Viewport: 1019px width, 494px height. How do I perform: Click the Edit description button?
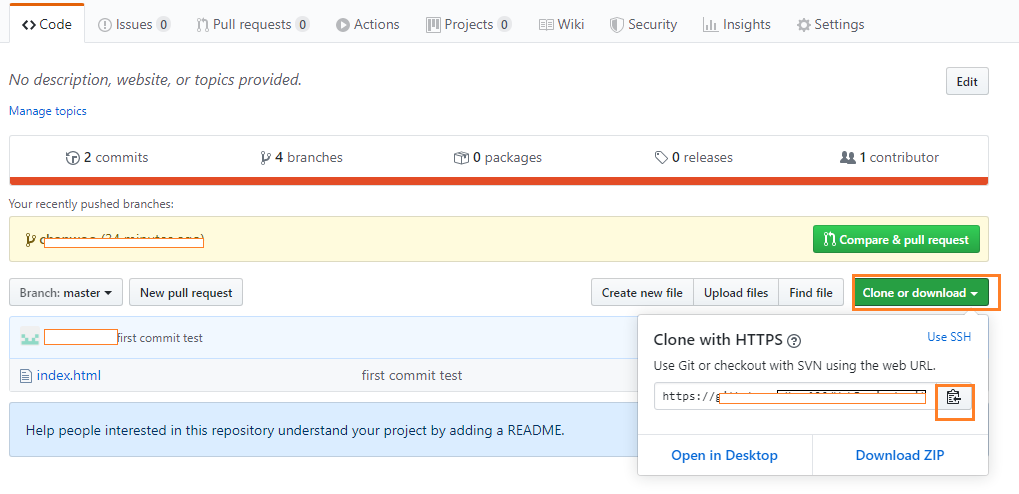coord(967,81)
